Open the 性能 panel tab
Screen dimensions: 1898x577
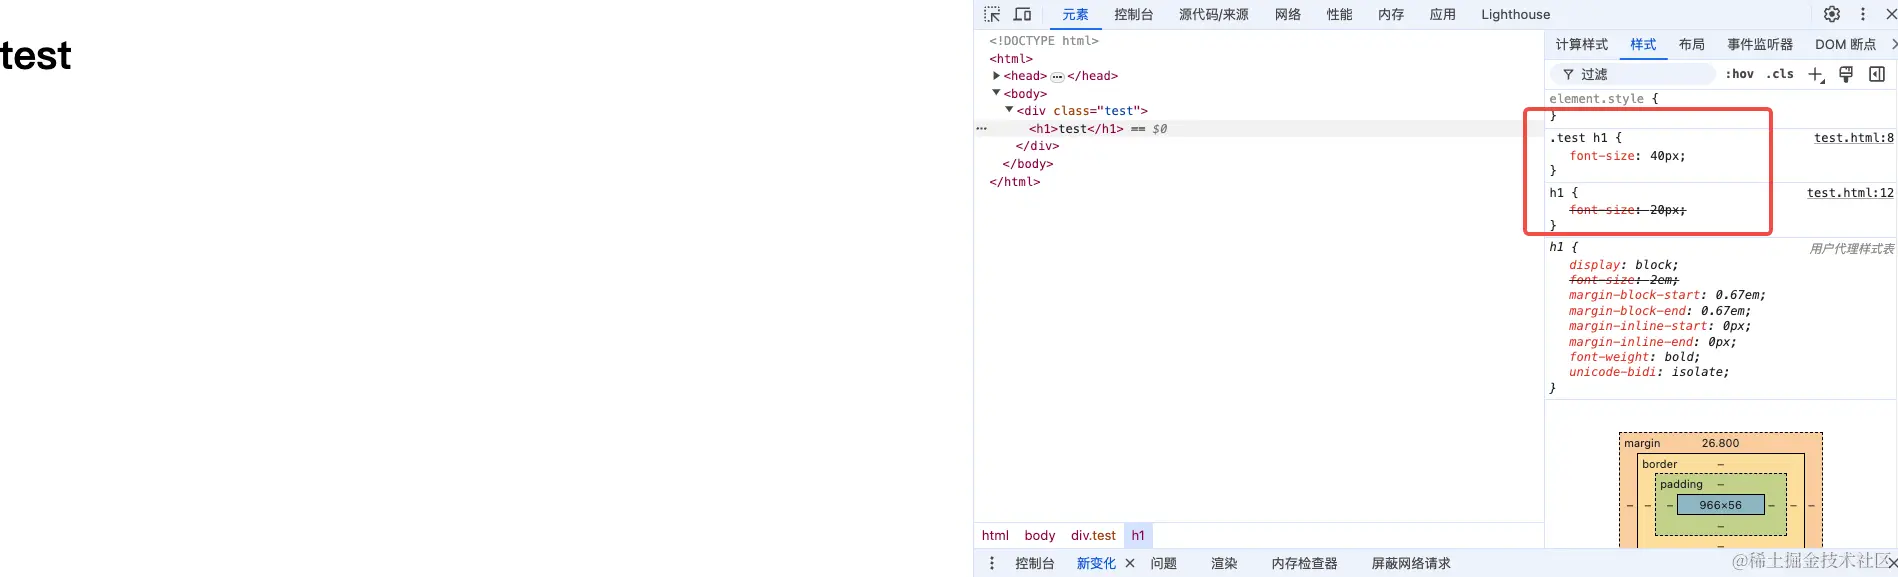[1339, 14]
